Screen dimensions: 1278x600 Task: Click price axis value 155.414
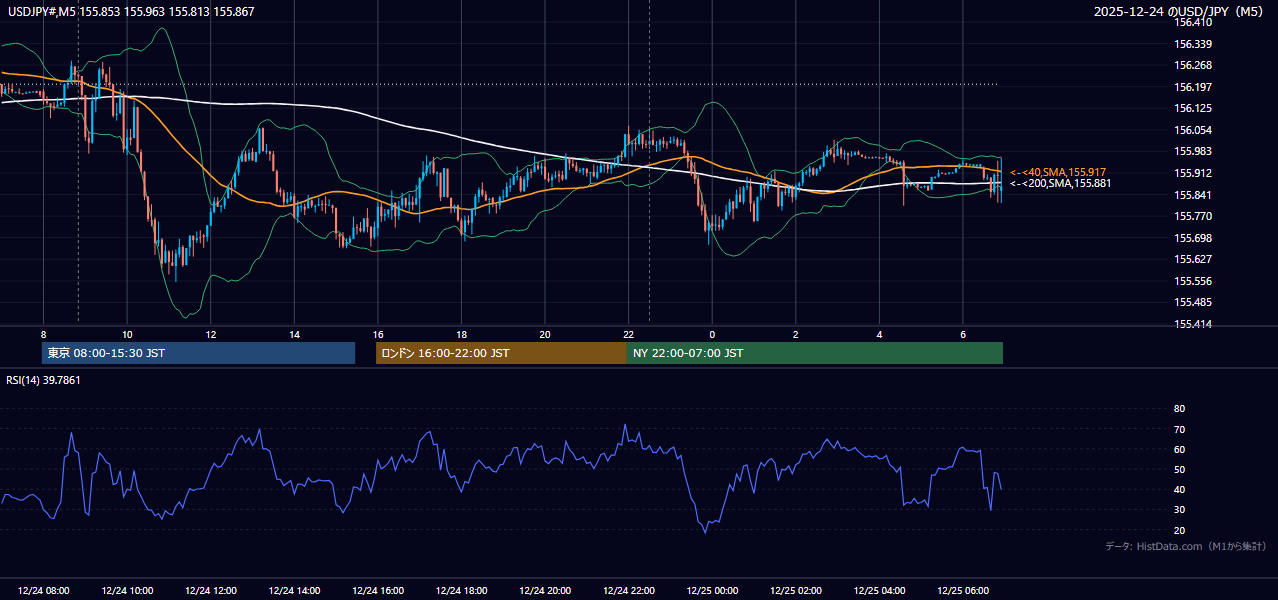click(x=1194, y=324)
